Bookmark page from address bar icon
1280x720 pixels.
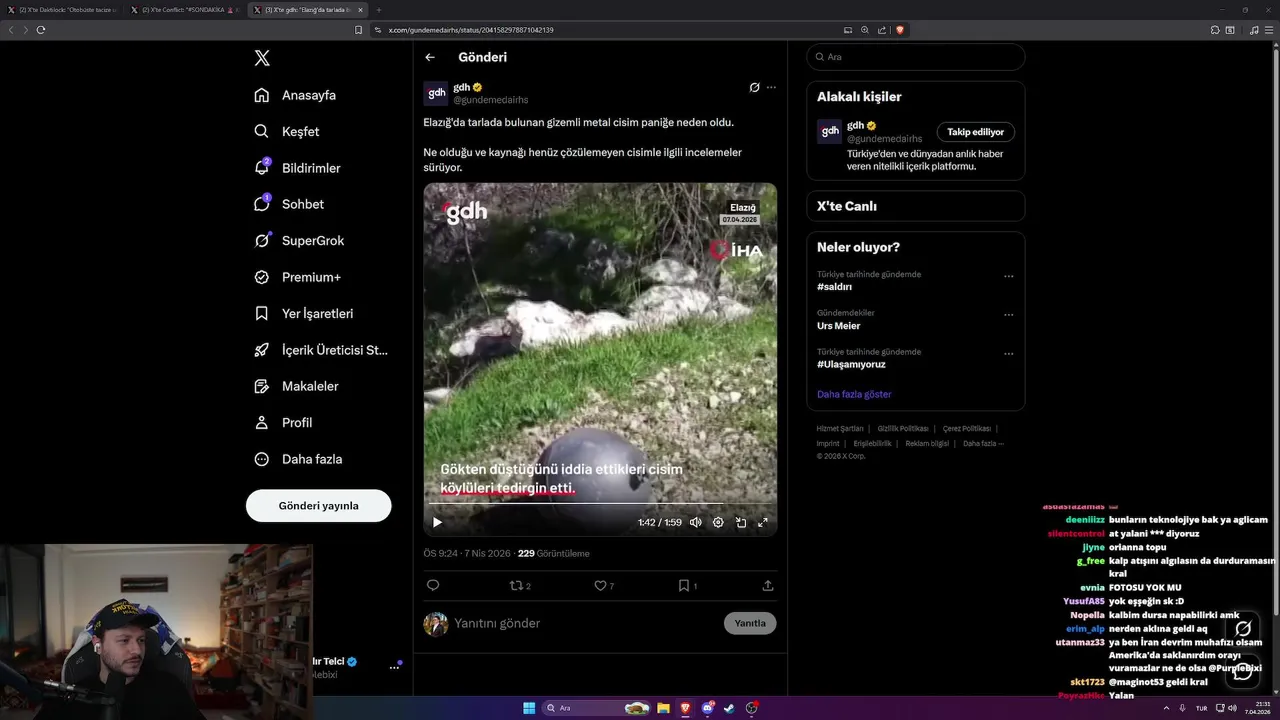pos(359,30)
